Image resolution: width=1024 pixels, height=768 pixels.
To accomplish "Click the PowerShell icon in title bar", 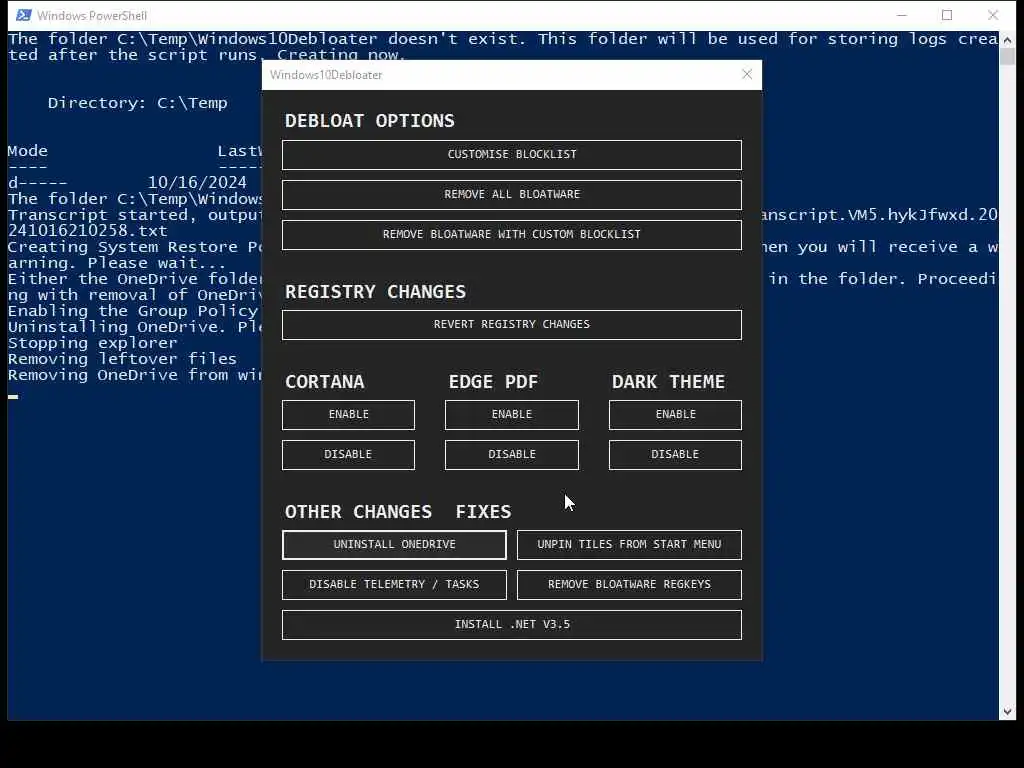I will click(x=24, y=15).
